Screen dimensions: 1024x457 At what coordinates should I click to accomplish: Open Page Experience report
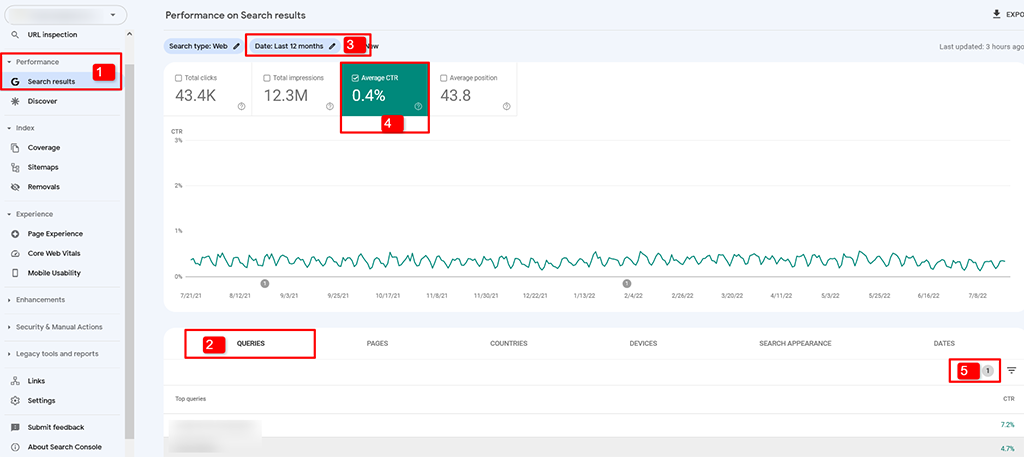tap(55, 234)
